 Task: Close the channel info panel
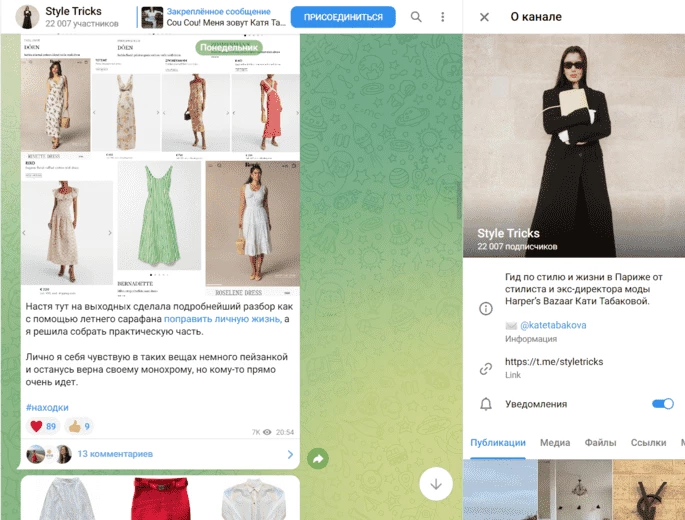point(484,17)
